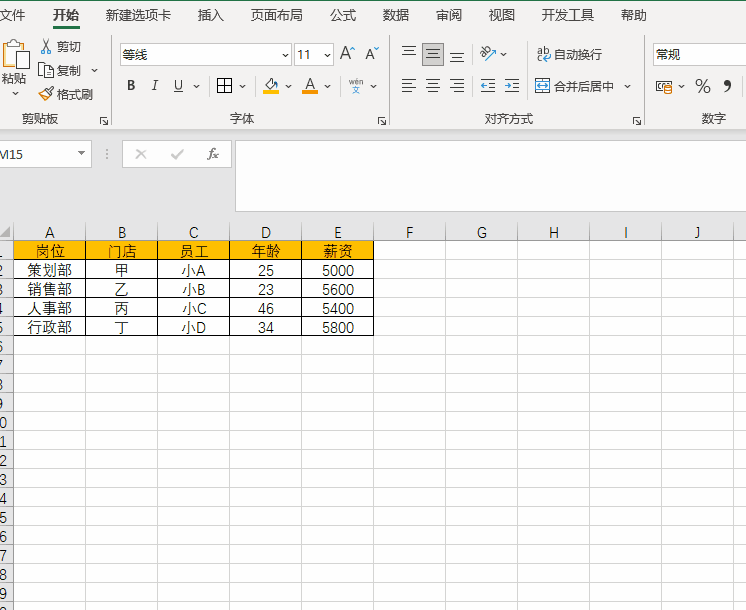Increase the indent
Screen dimensions: 746x610
[512, 86]
